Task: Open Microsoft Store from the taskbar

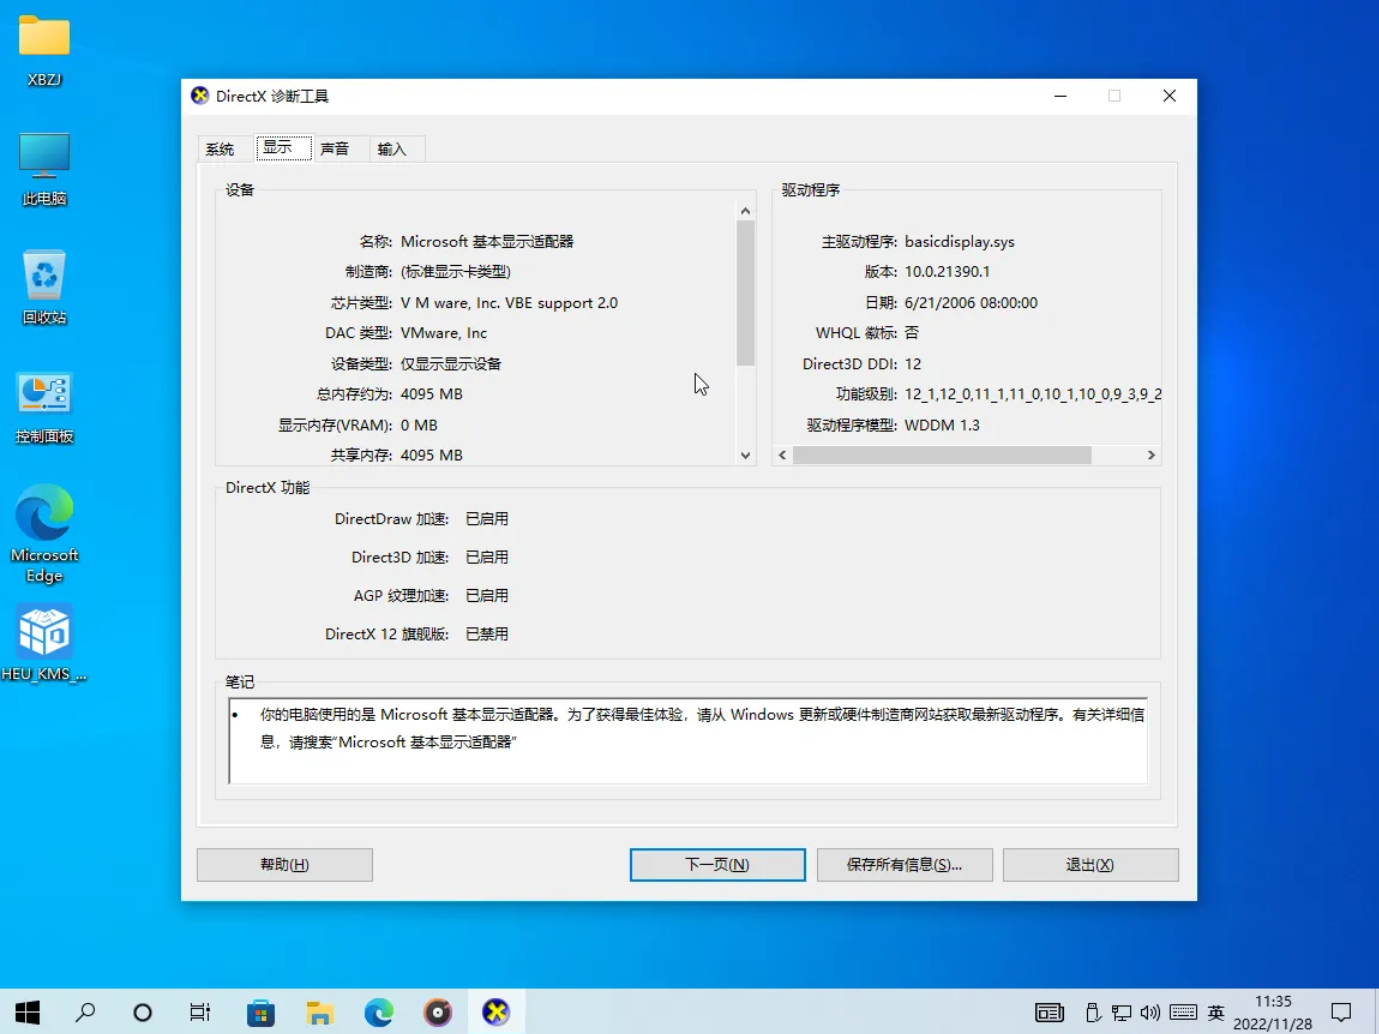Action: click(x=260, y=1011)
